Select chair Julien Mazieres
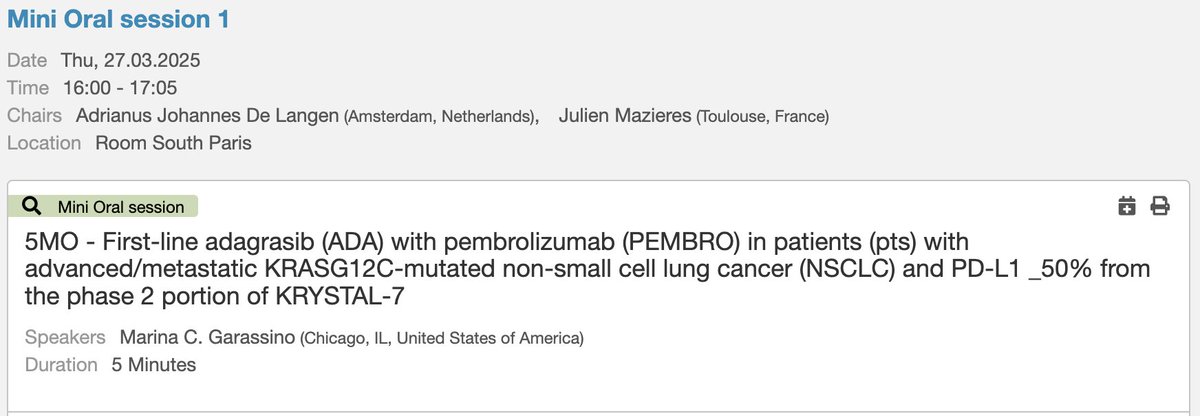This screenshot has height=416, width=1200. 625,116
